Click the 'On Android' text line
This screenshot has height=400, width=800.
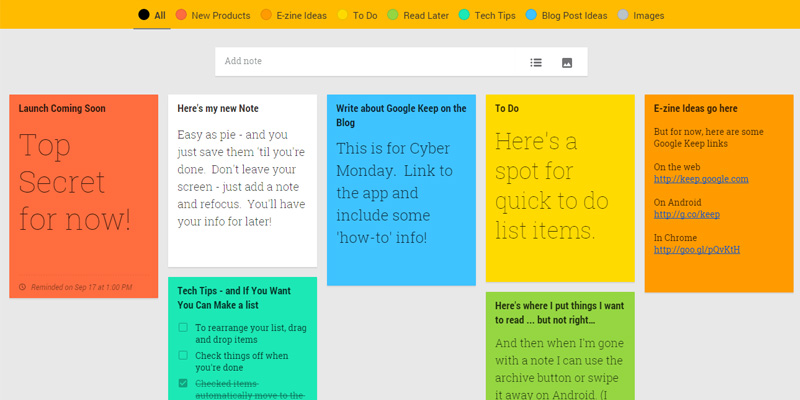click(x=678, y=203)
